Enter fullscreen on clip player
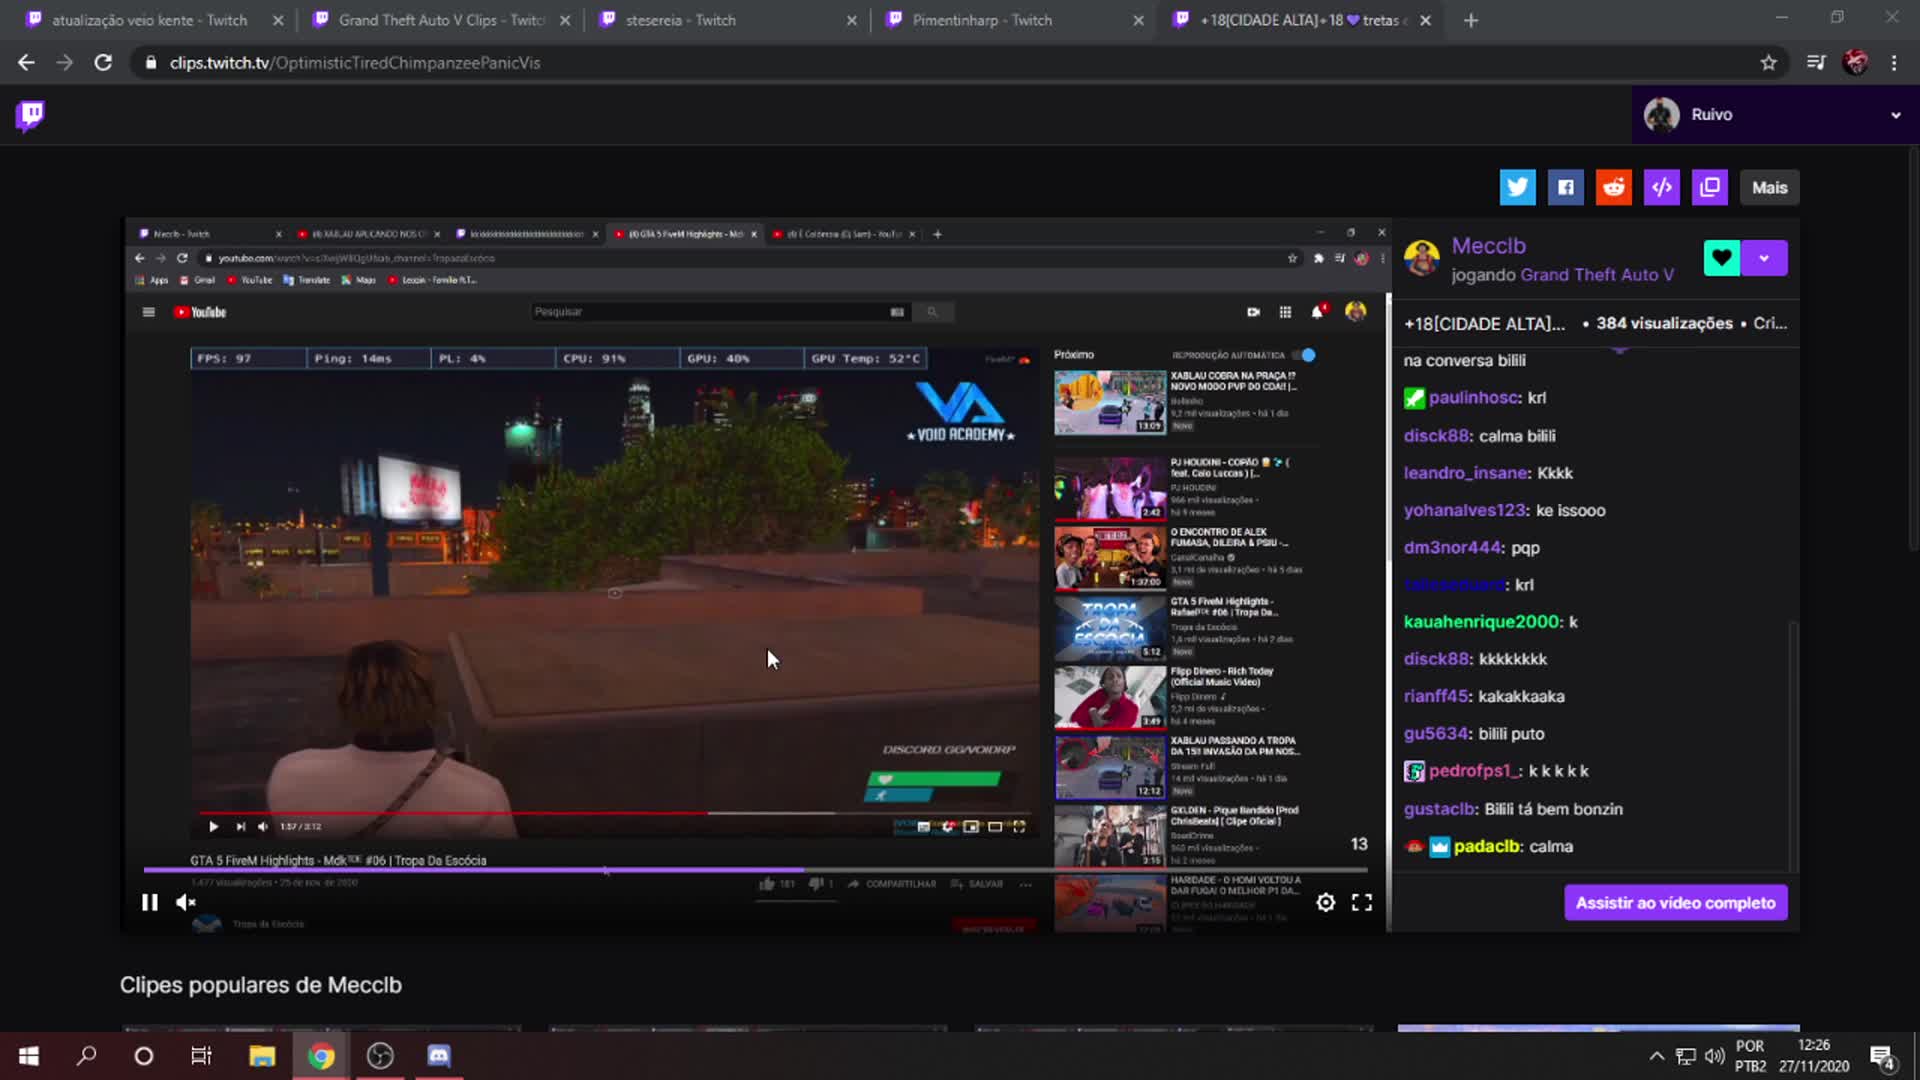Viewport: 1920px width, 1080px height. pos(1362,902)
